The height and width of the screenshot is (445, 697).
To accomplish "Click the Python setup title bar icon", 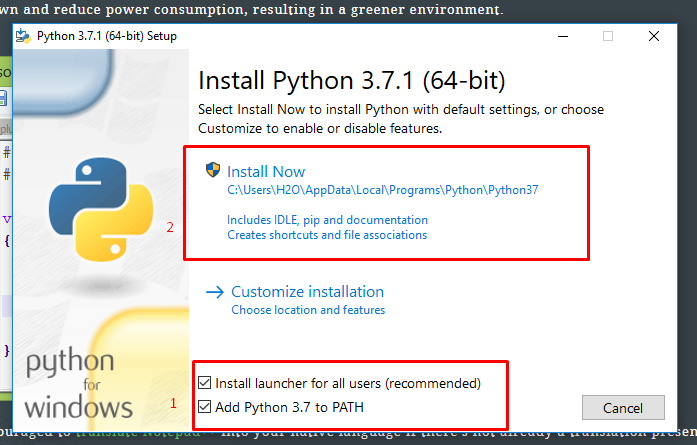I will coord(23,36).
